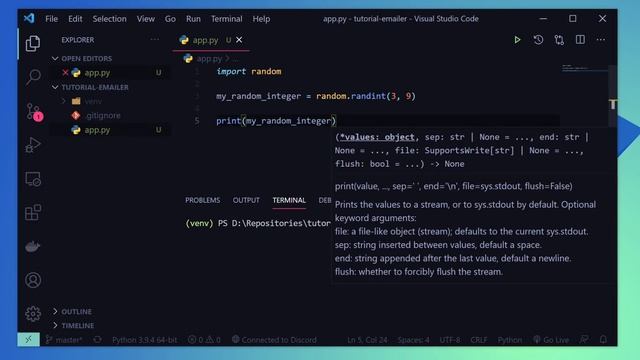
Task: Open the View menu
Action: pos(146,19)
